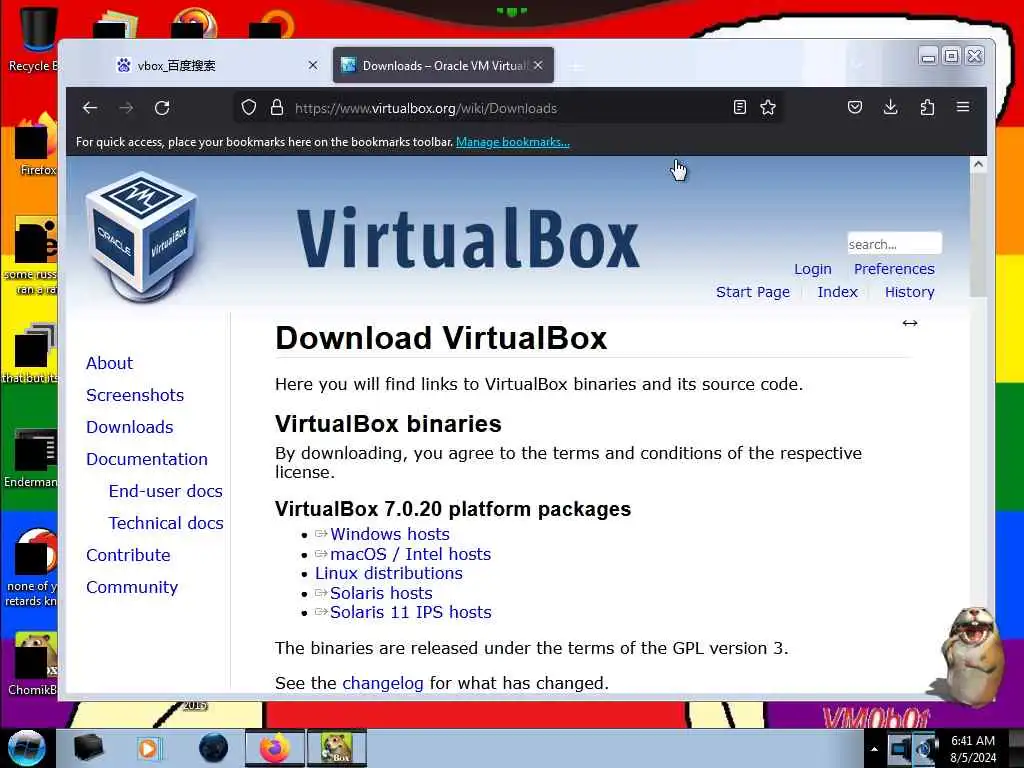Download the Solaris 11 IPS hosts package
The image size is (1024, 768).
coord(410,613)
